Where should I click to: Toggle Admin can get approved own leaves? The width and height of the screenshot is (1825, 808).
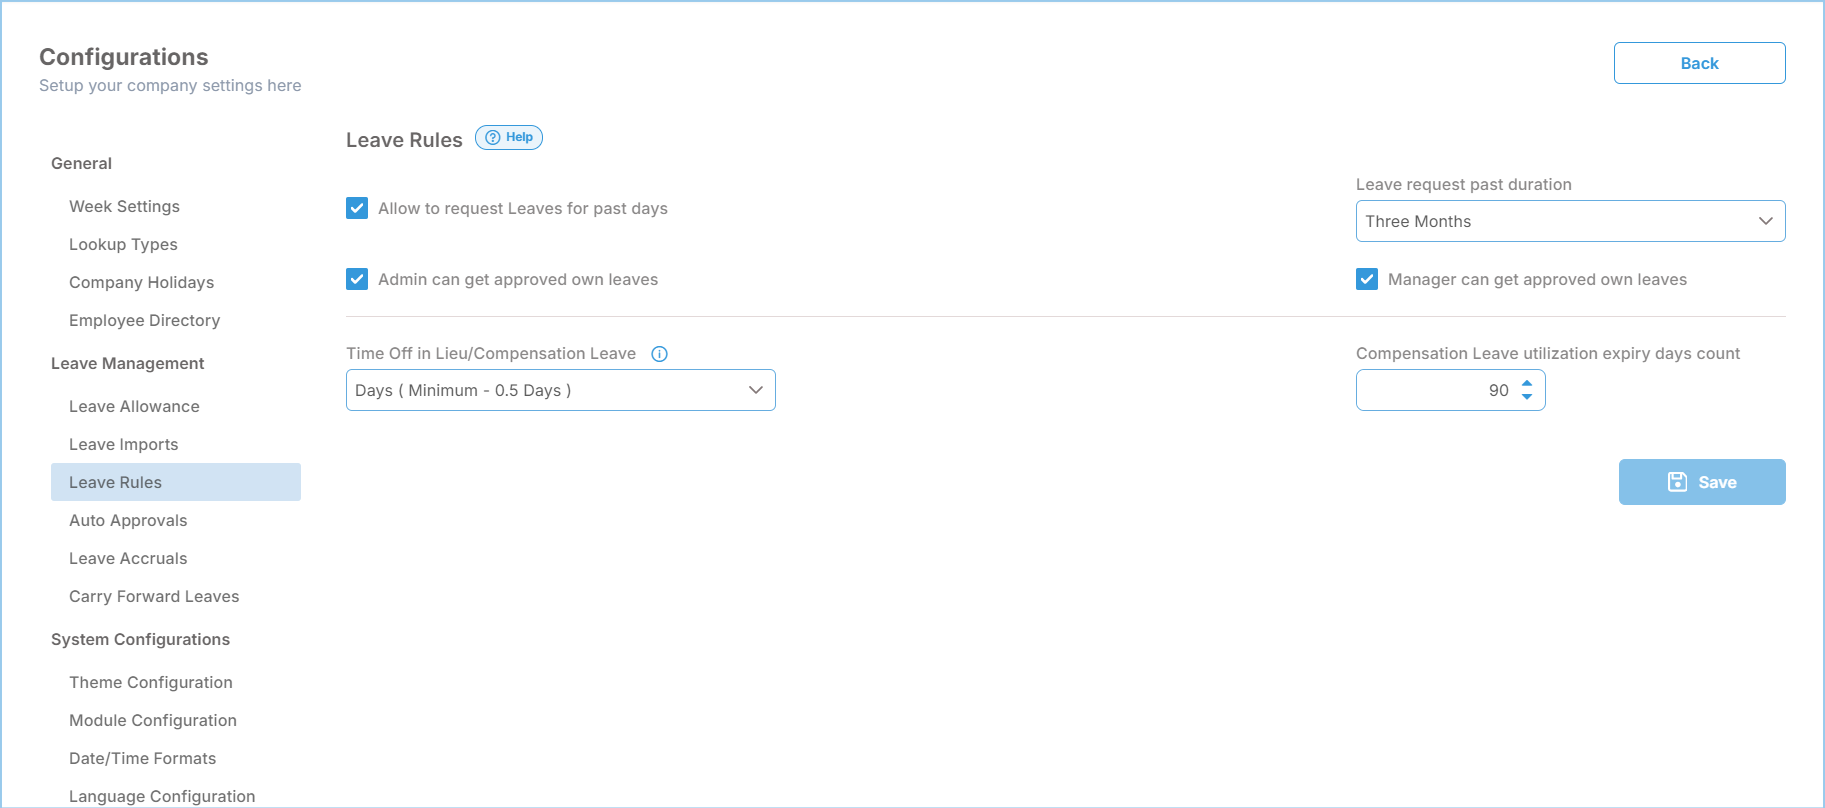[x=357, y=279]
